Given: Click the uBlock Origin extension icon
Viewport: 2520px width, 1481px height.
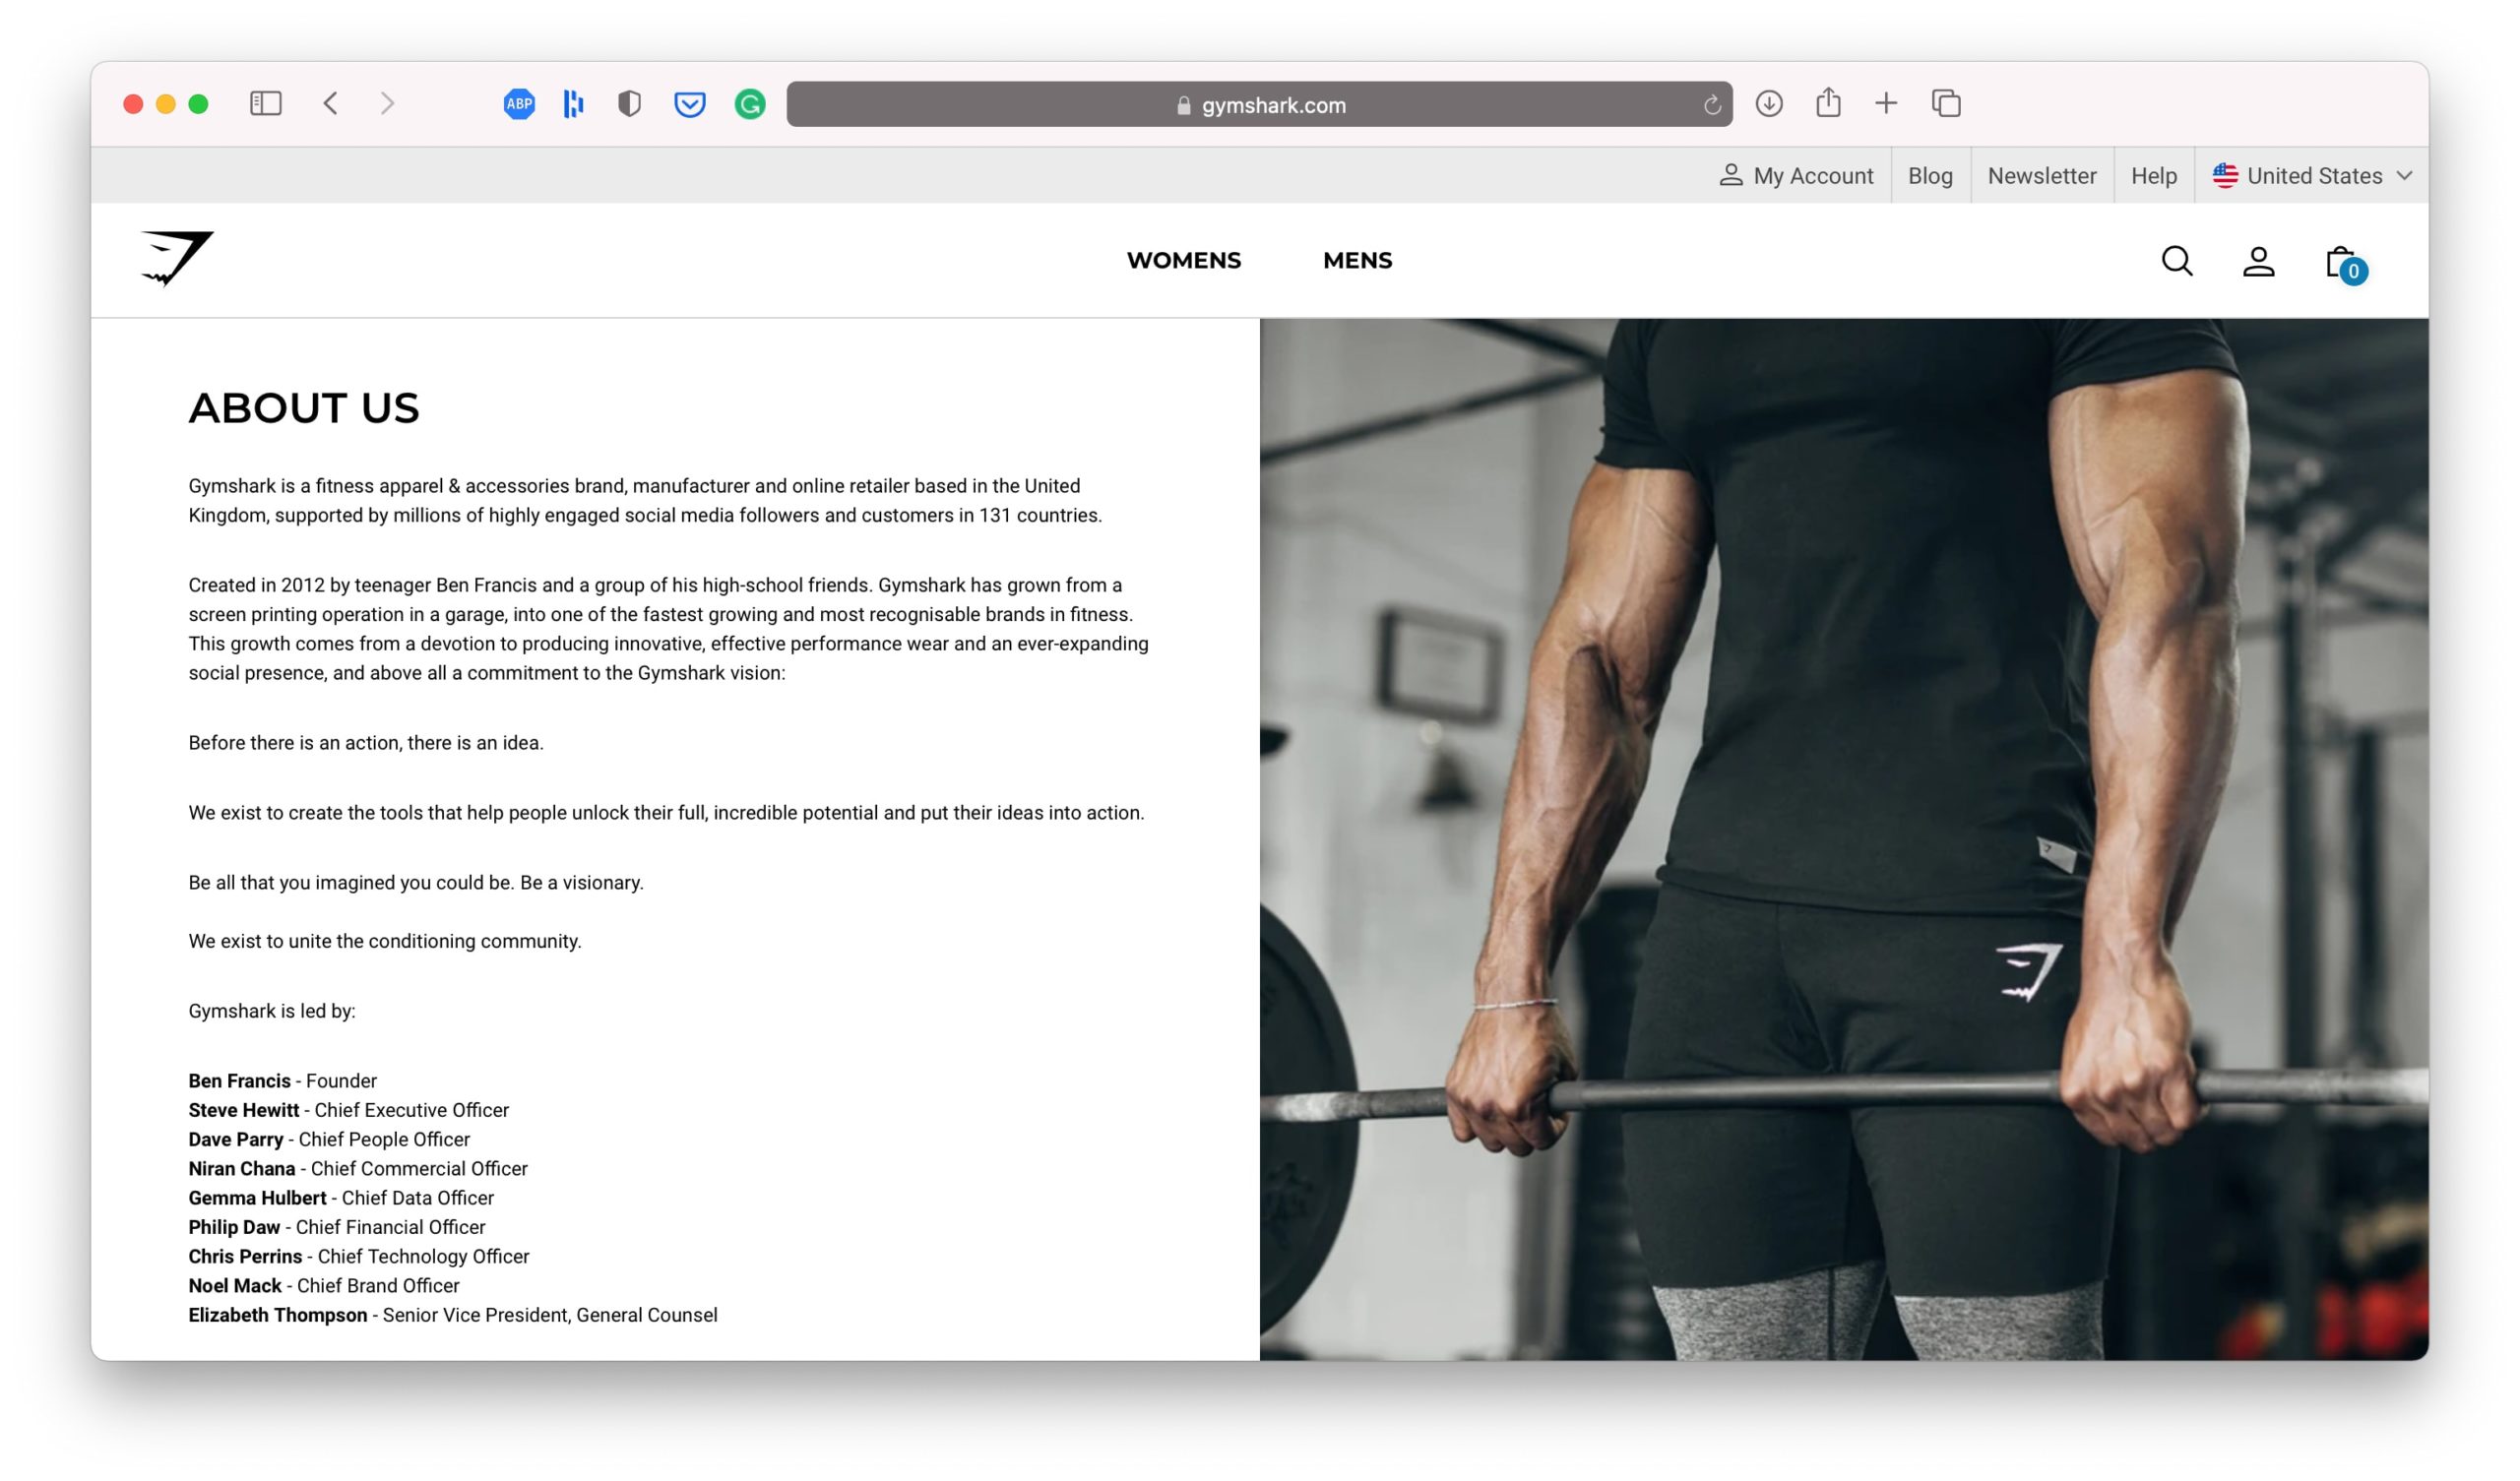Looking at the screenshot, I should (x=630, y=102).
